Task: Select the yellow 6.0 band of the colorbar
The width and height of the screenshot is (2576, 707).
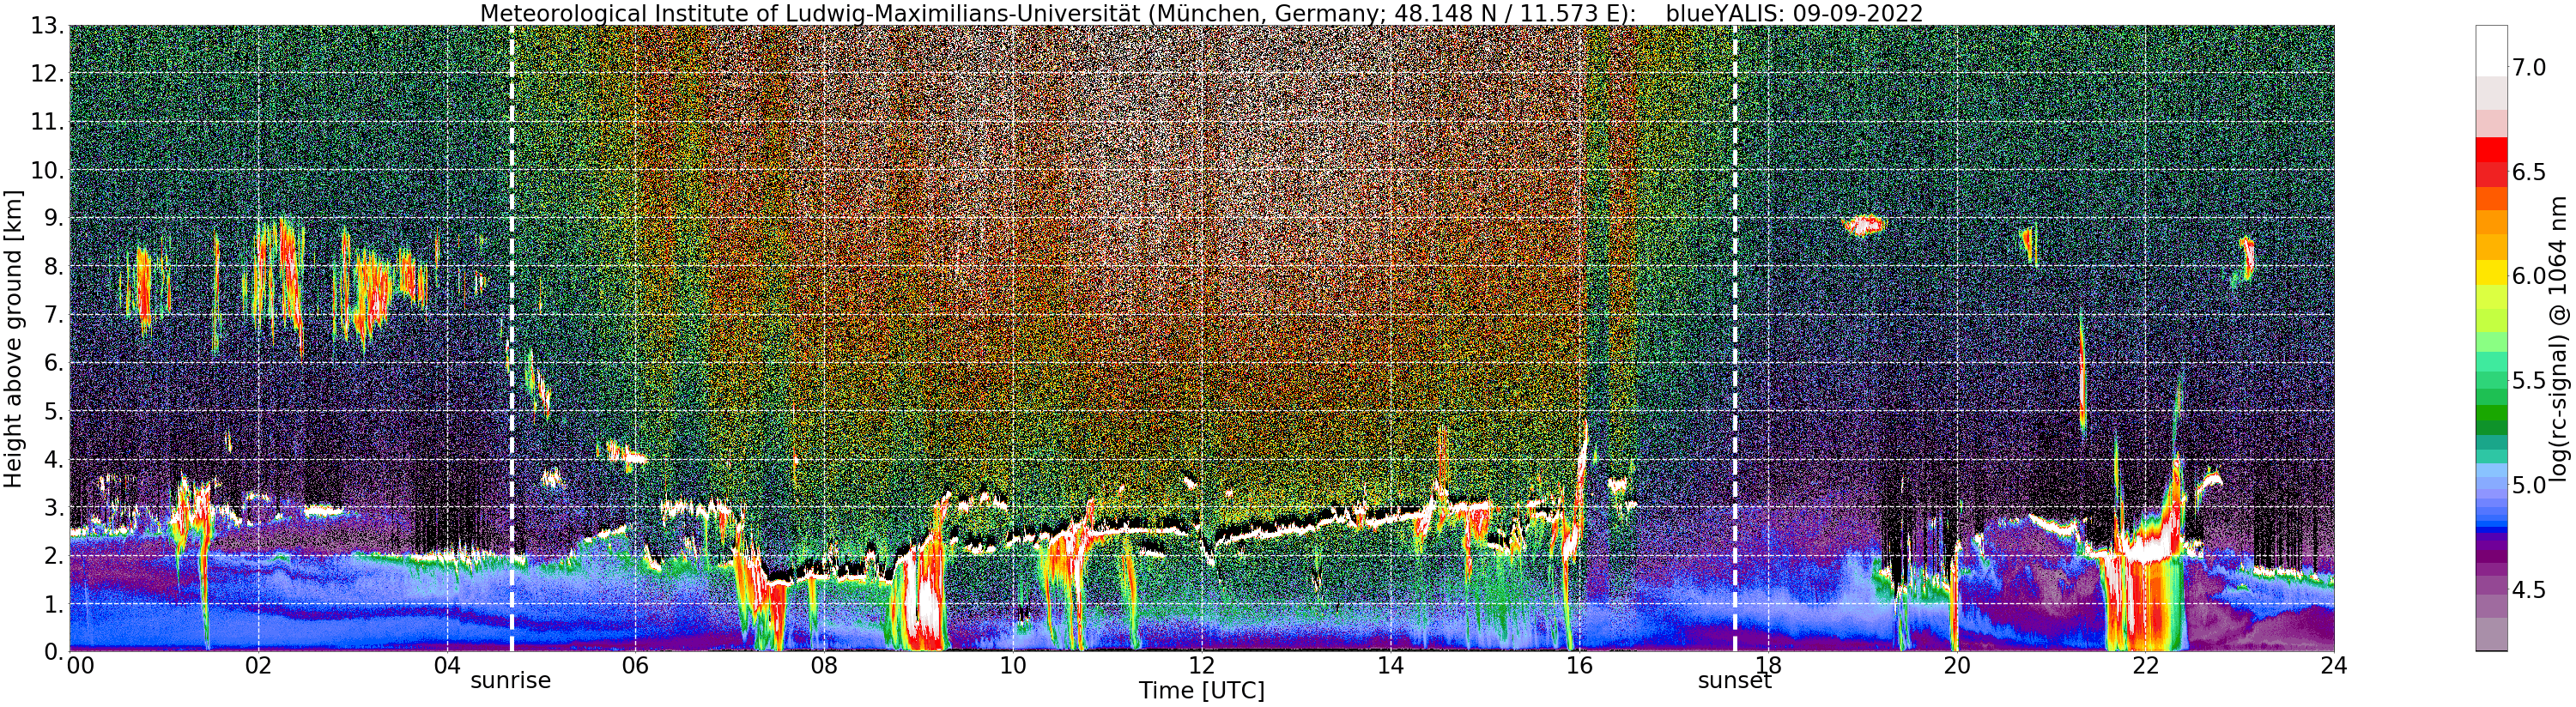Action: click(2491, 272)
